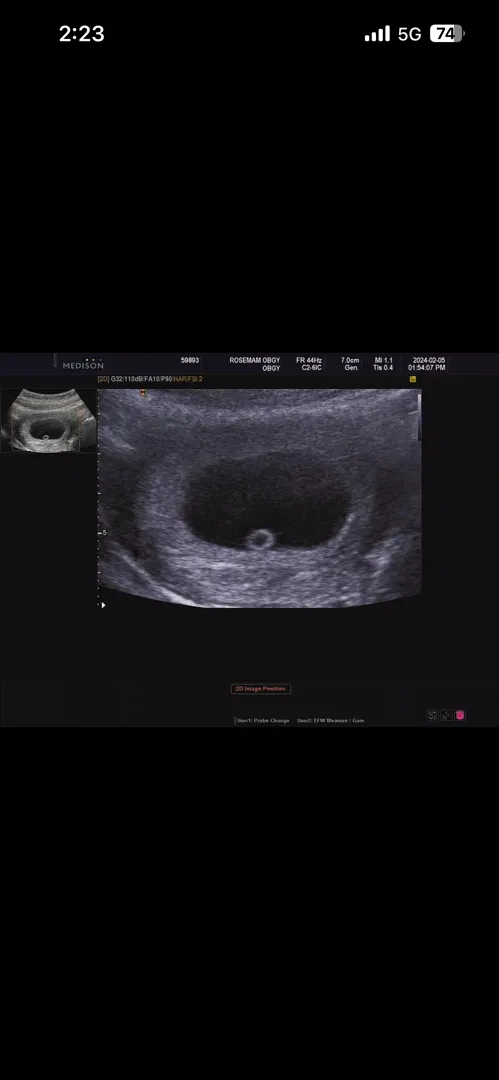The width and height of the screenshot is (499, 1080).
Task: Click the yellow icon below the date
Action: tap(412, 379)
